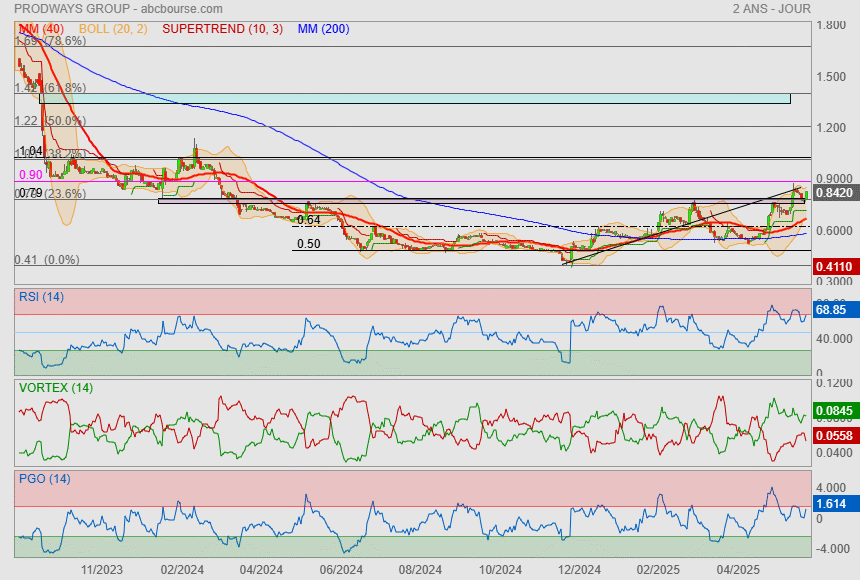Click the 1.800 price axis label
This screenshot has height=580, width=860.
(x=831, y=25)
